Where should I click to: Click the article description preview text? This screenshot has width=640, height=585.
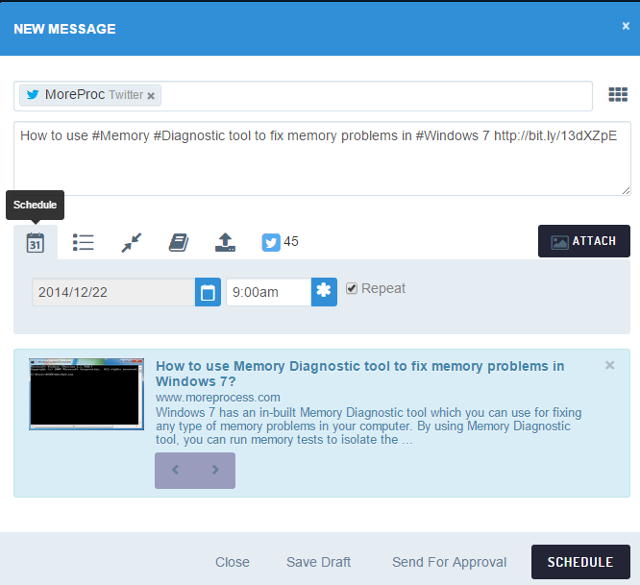click(x=368, y=426)
